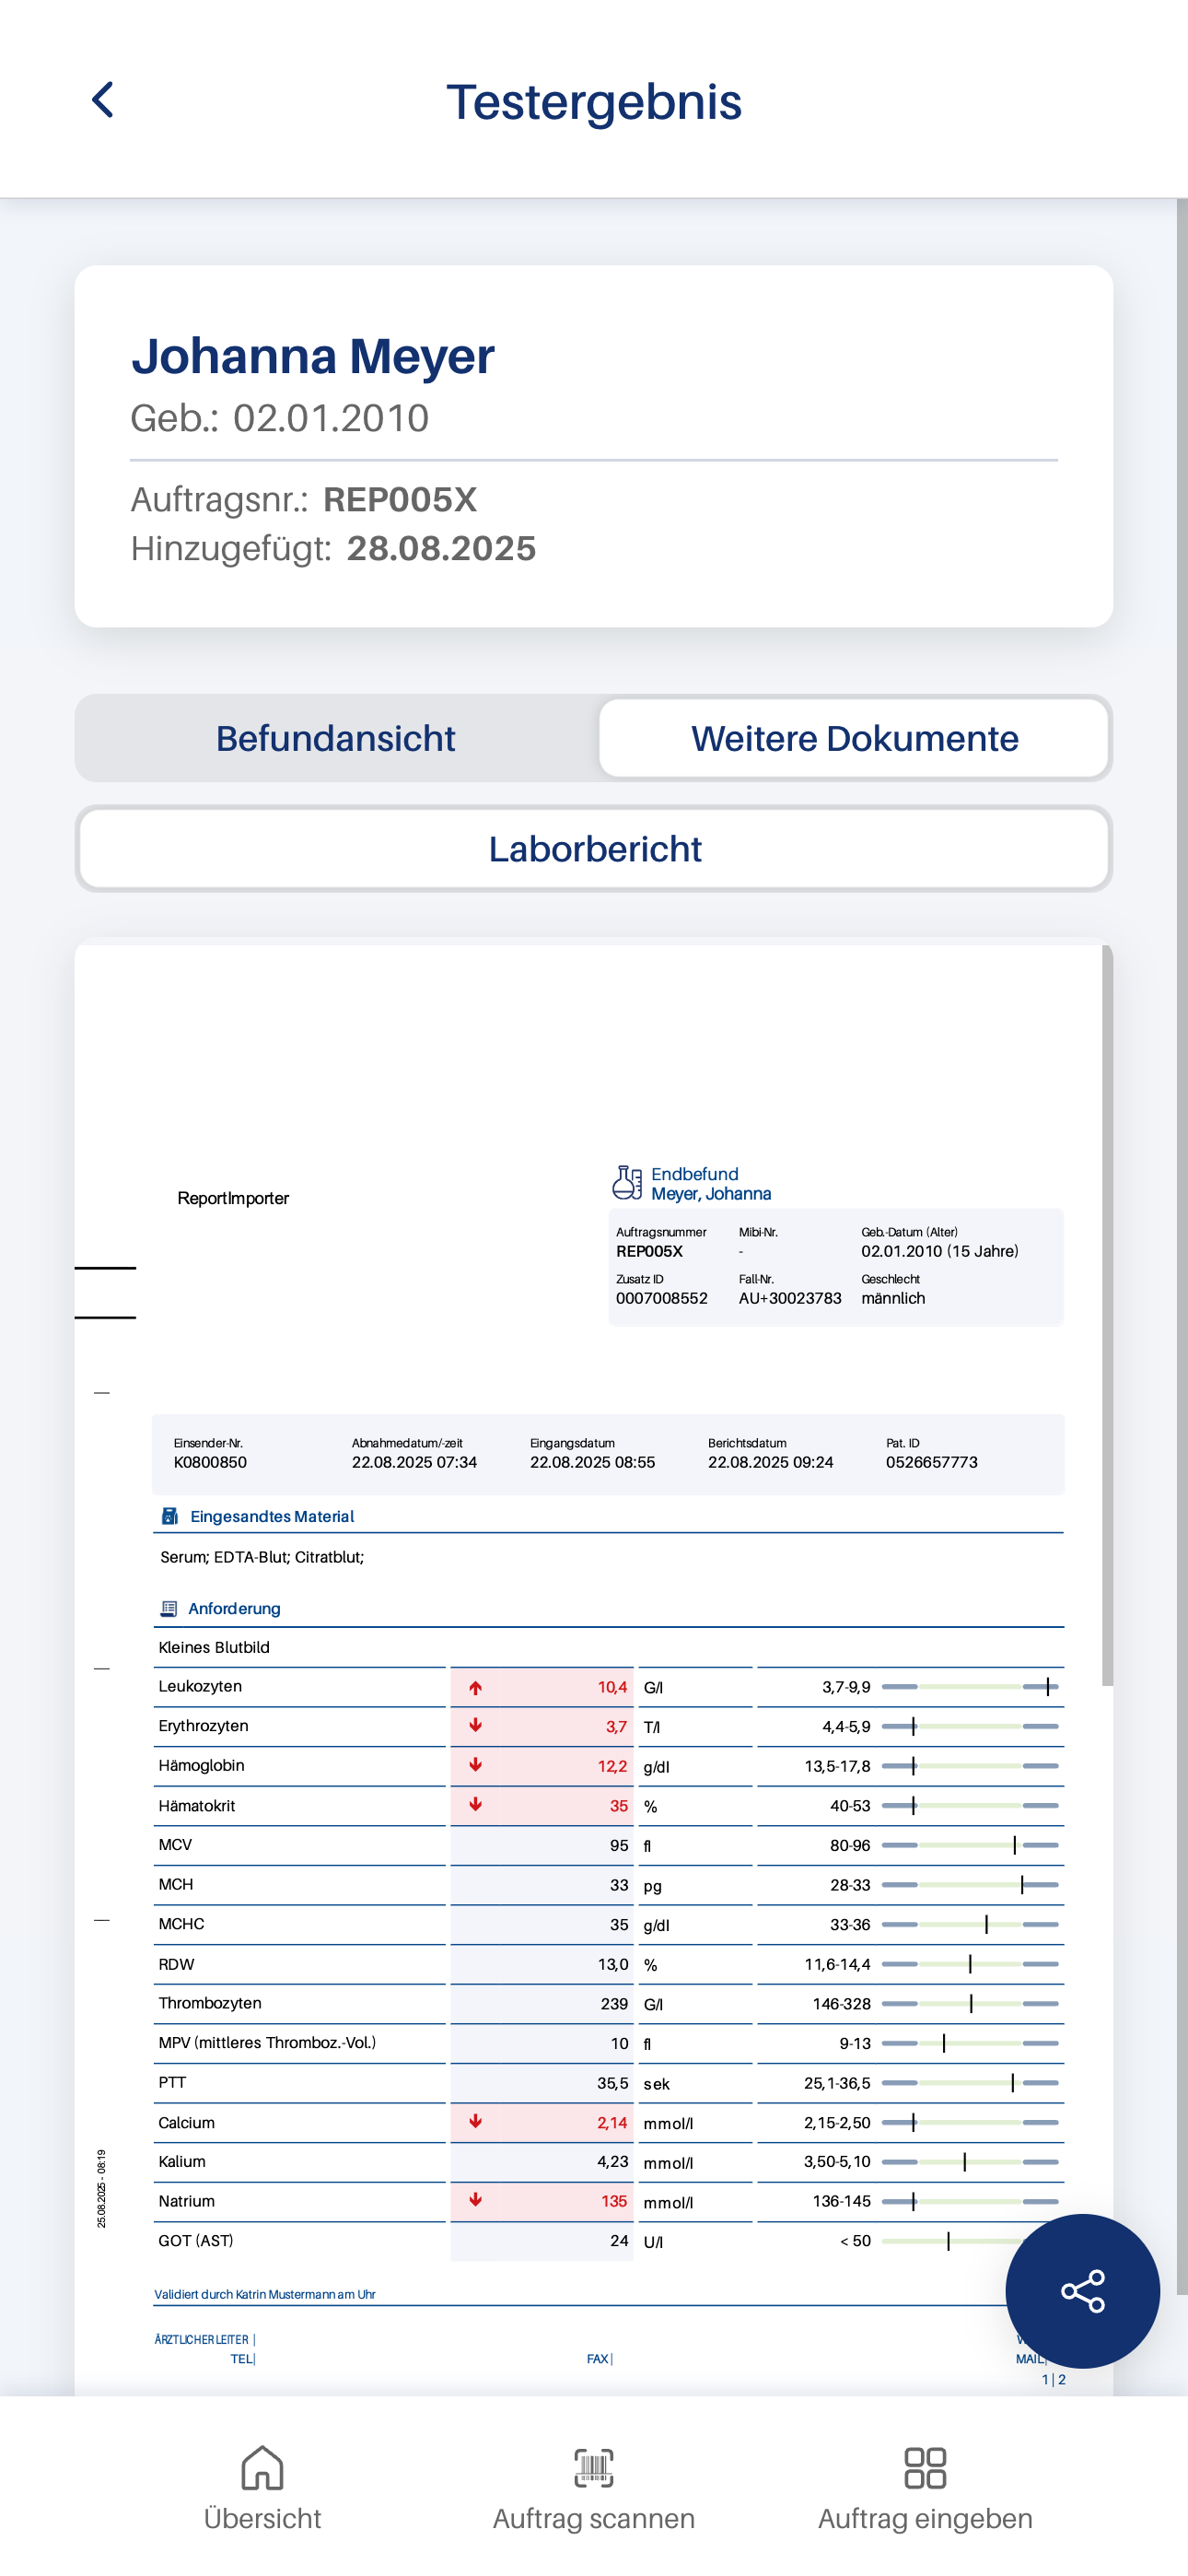The height and width of the screenshot is (2576, 1188).
Task: Tap the Auftrag eingeben grid icon
Action: [924, 2468]
